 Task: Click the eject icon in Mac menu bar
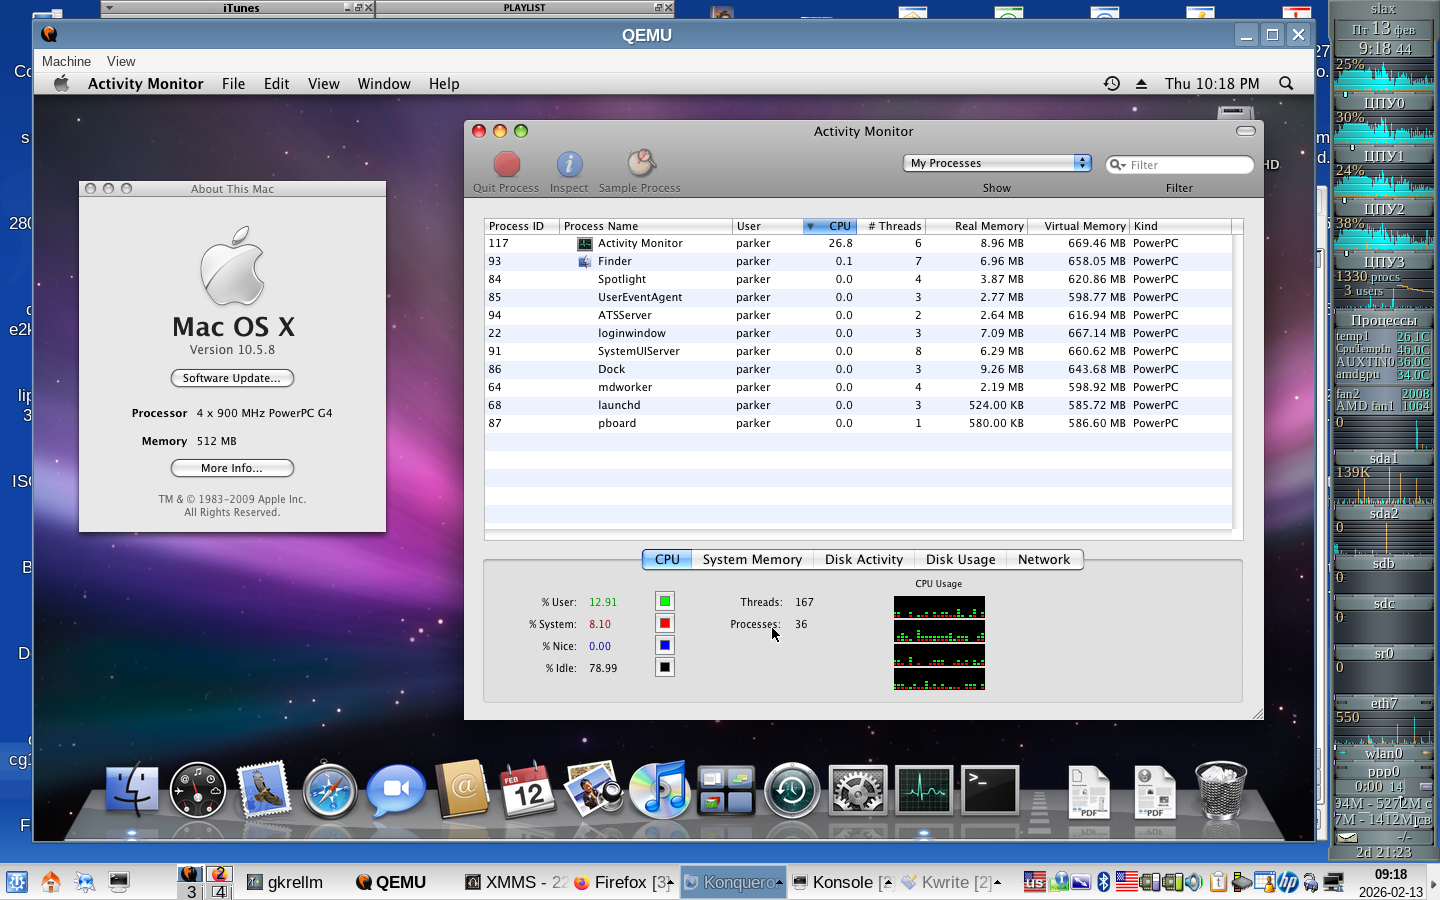pos(1141,84)
